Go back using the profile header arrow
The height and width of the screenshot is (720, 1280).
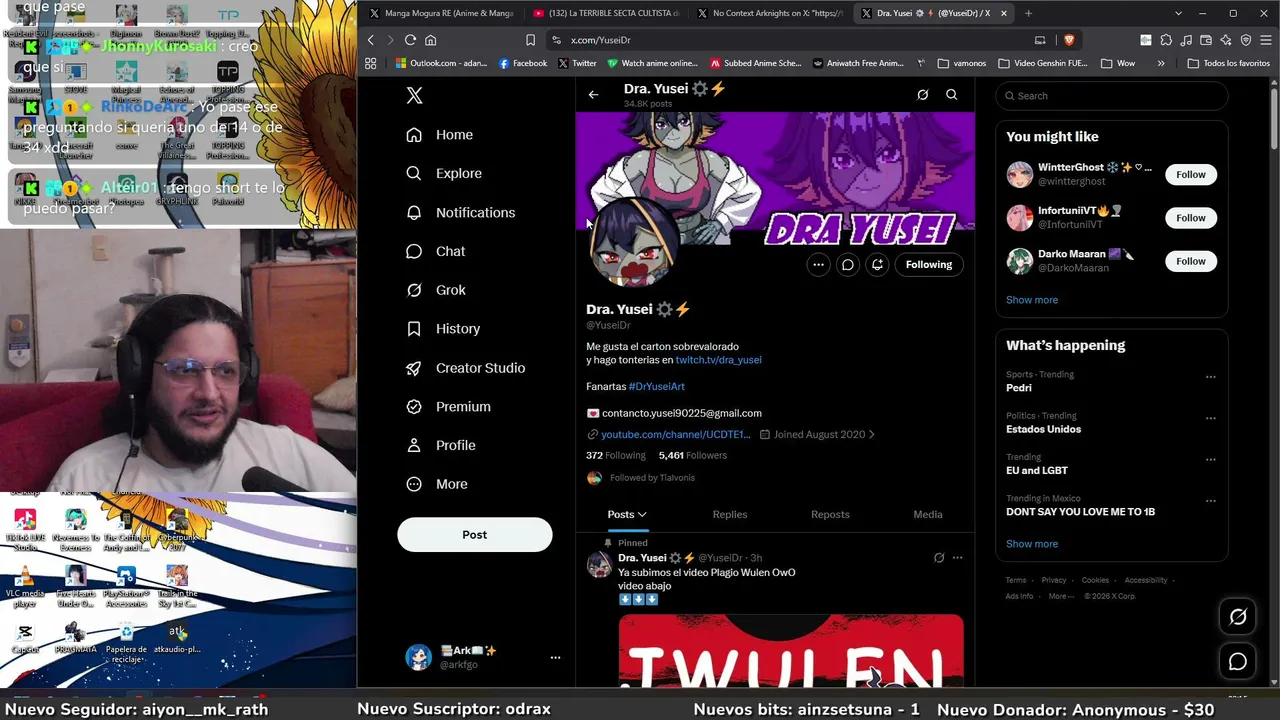(x=593, y=95)
